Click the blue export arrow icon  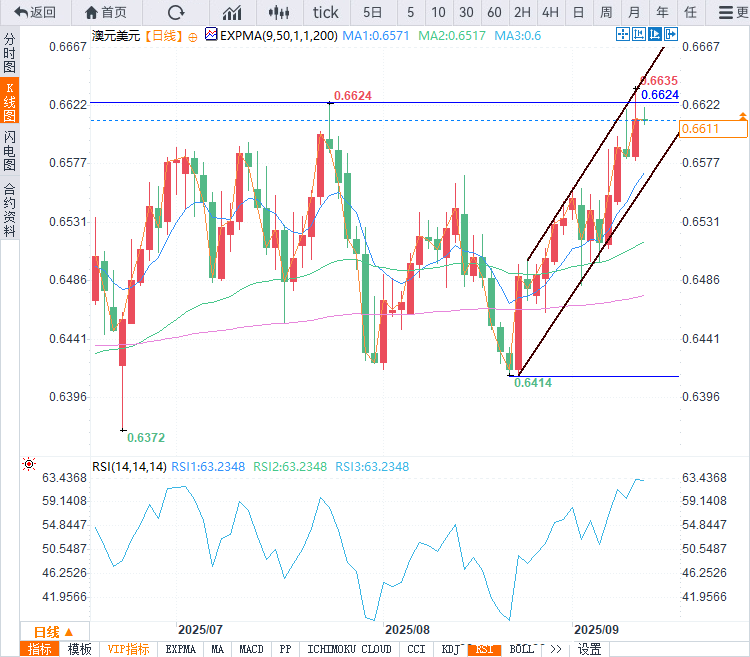(671, 34)
